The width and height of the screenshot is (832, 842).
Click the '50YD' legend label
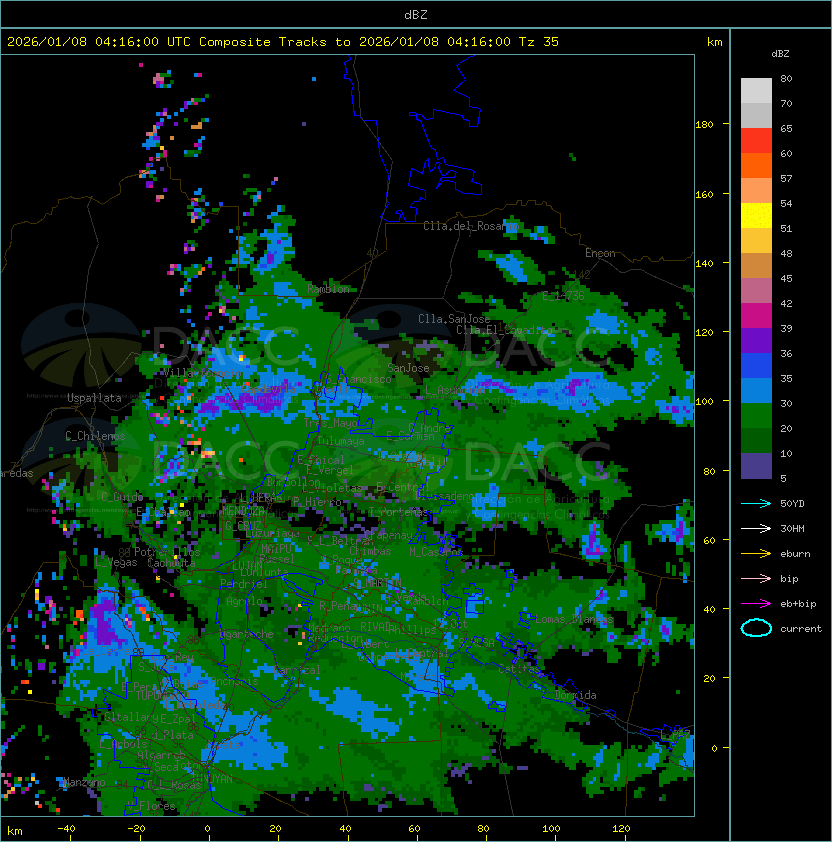tap(792, 504)
